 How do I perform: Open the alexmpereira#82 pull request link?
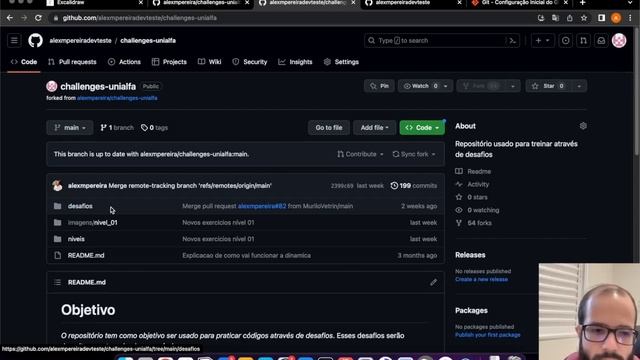pyautogui.click(x=262, y=206)
